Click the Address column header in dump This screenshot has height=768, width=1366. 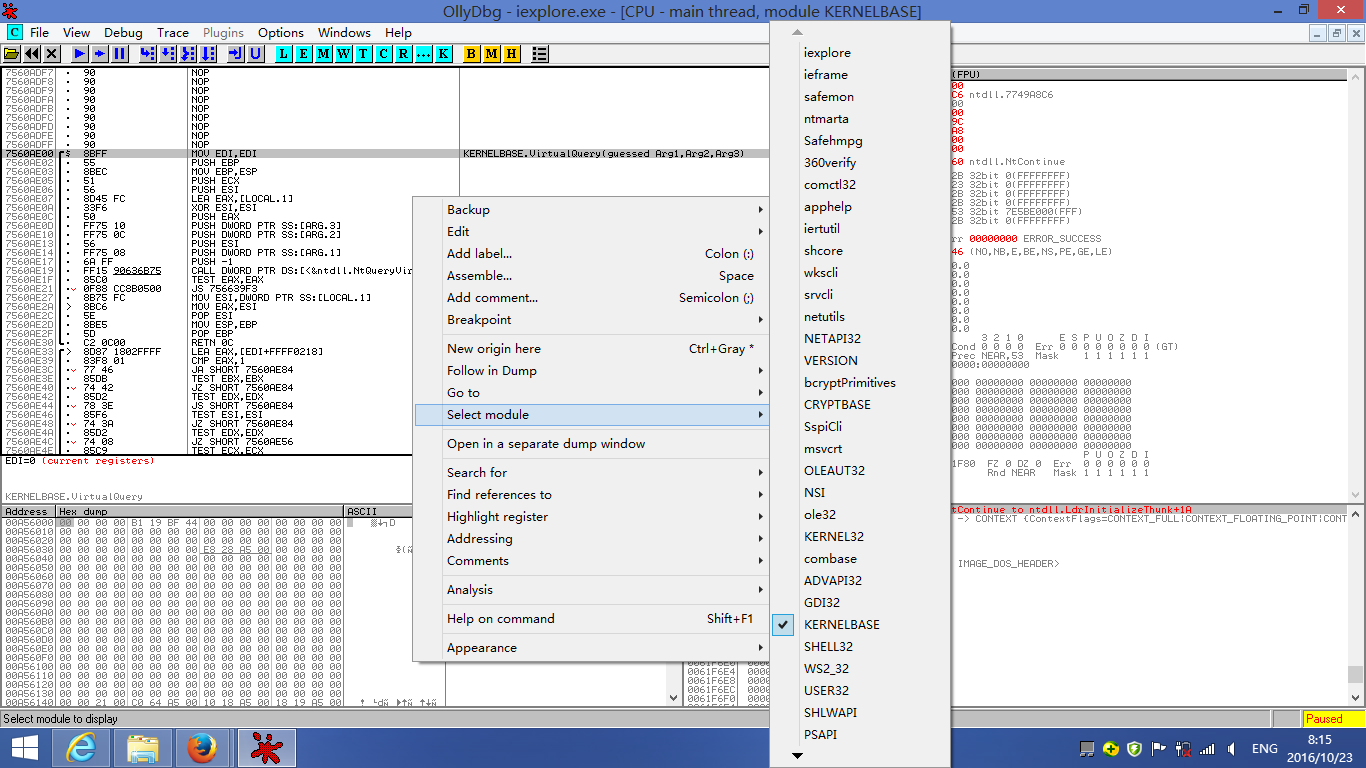[x=28, y=512]
